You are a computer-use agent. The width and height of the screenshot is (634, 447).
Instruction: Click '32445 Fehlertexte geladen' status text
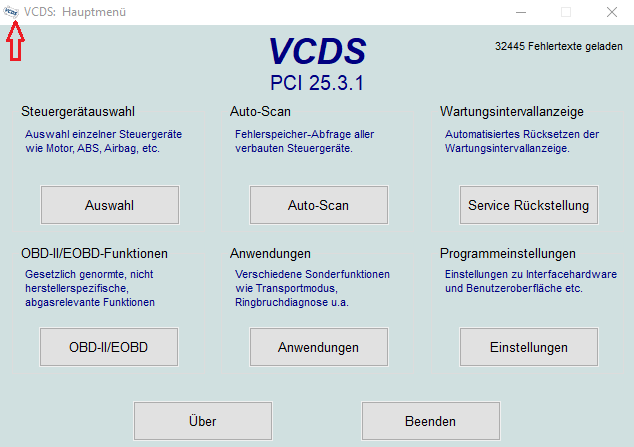coord(559,46)
